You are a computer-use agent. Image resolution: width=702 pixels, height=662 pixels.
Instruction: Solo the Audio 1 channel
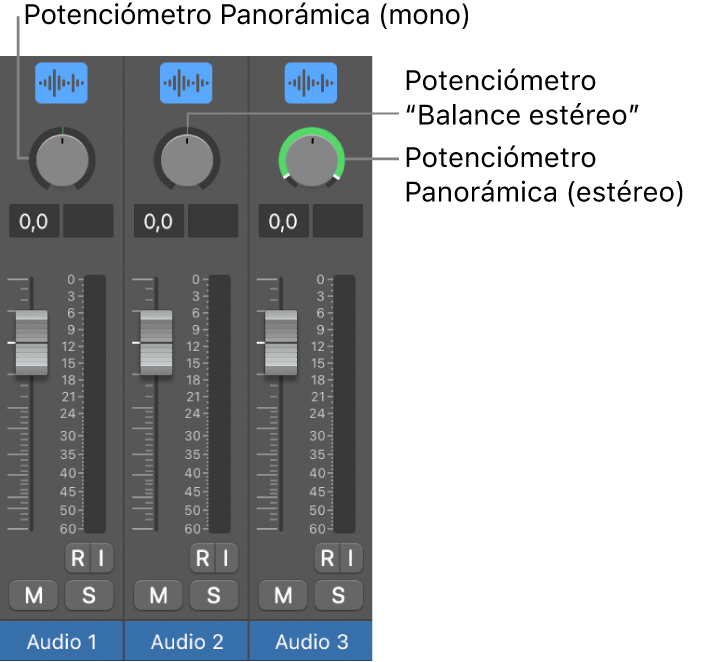89,596
